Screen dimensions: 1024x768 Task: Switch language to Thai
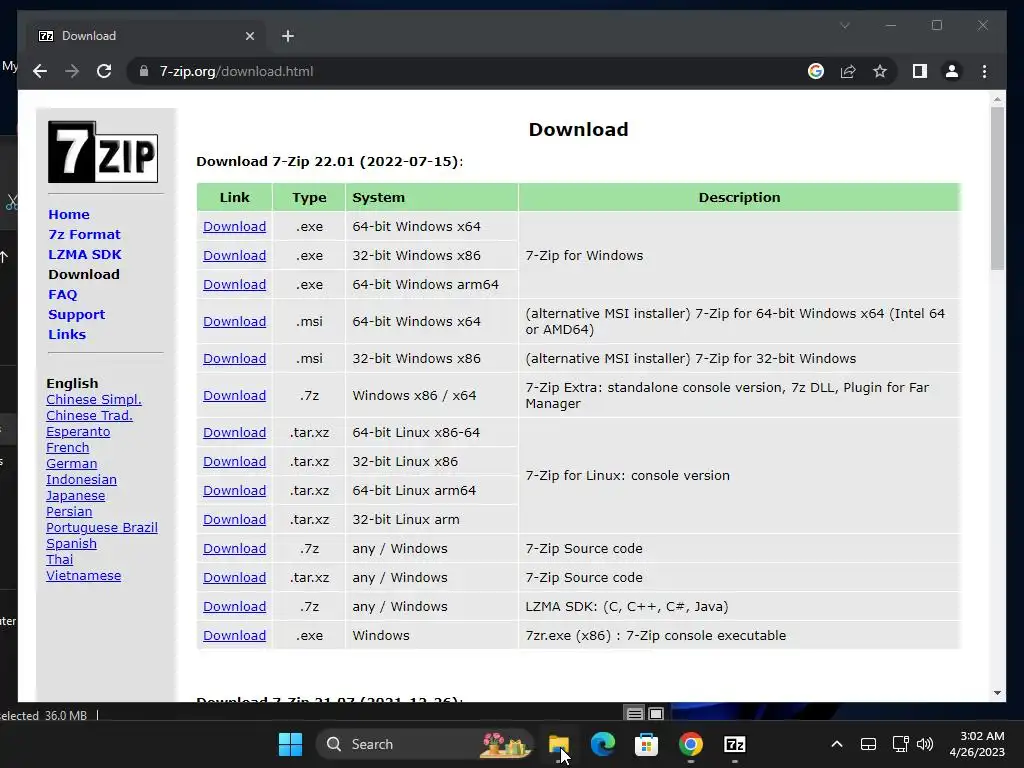[59, 560]
